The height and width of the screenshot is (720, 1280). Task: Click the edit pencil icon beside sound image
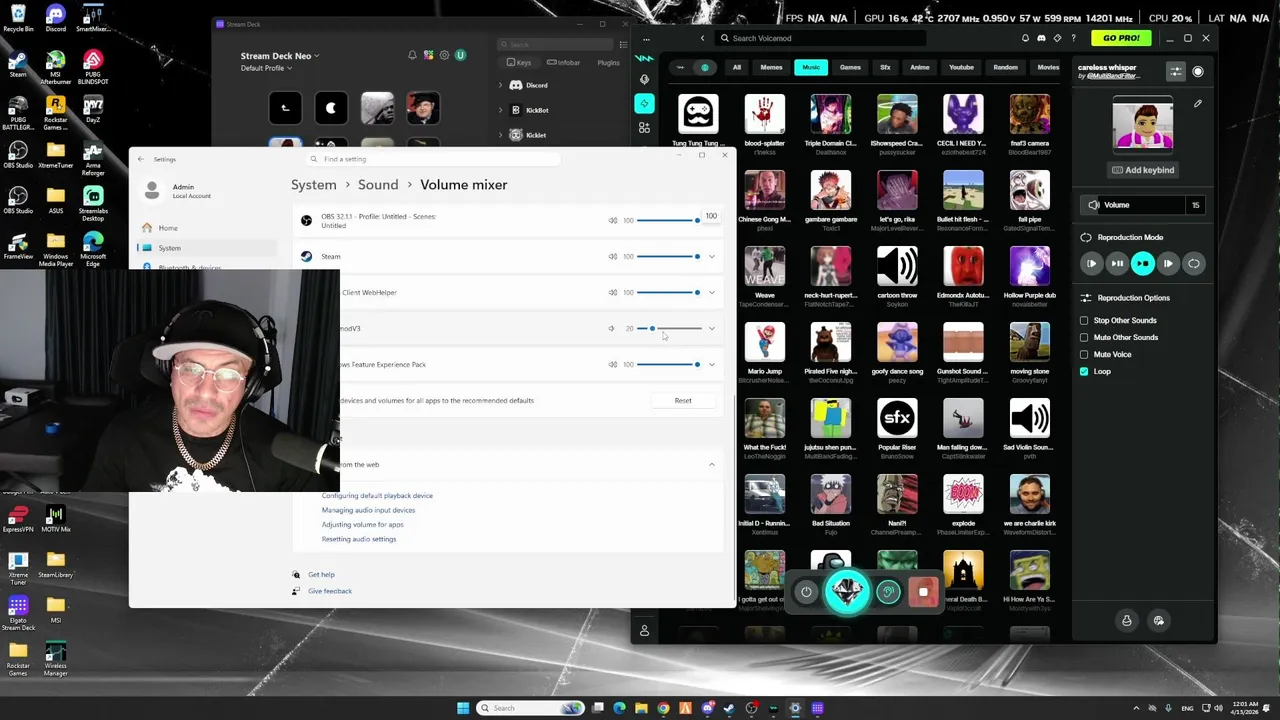coord(1198,103)
